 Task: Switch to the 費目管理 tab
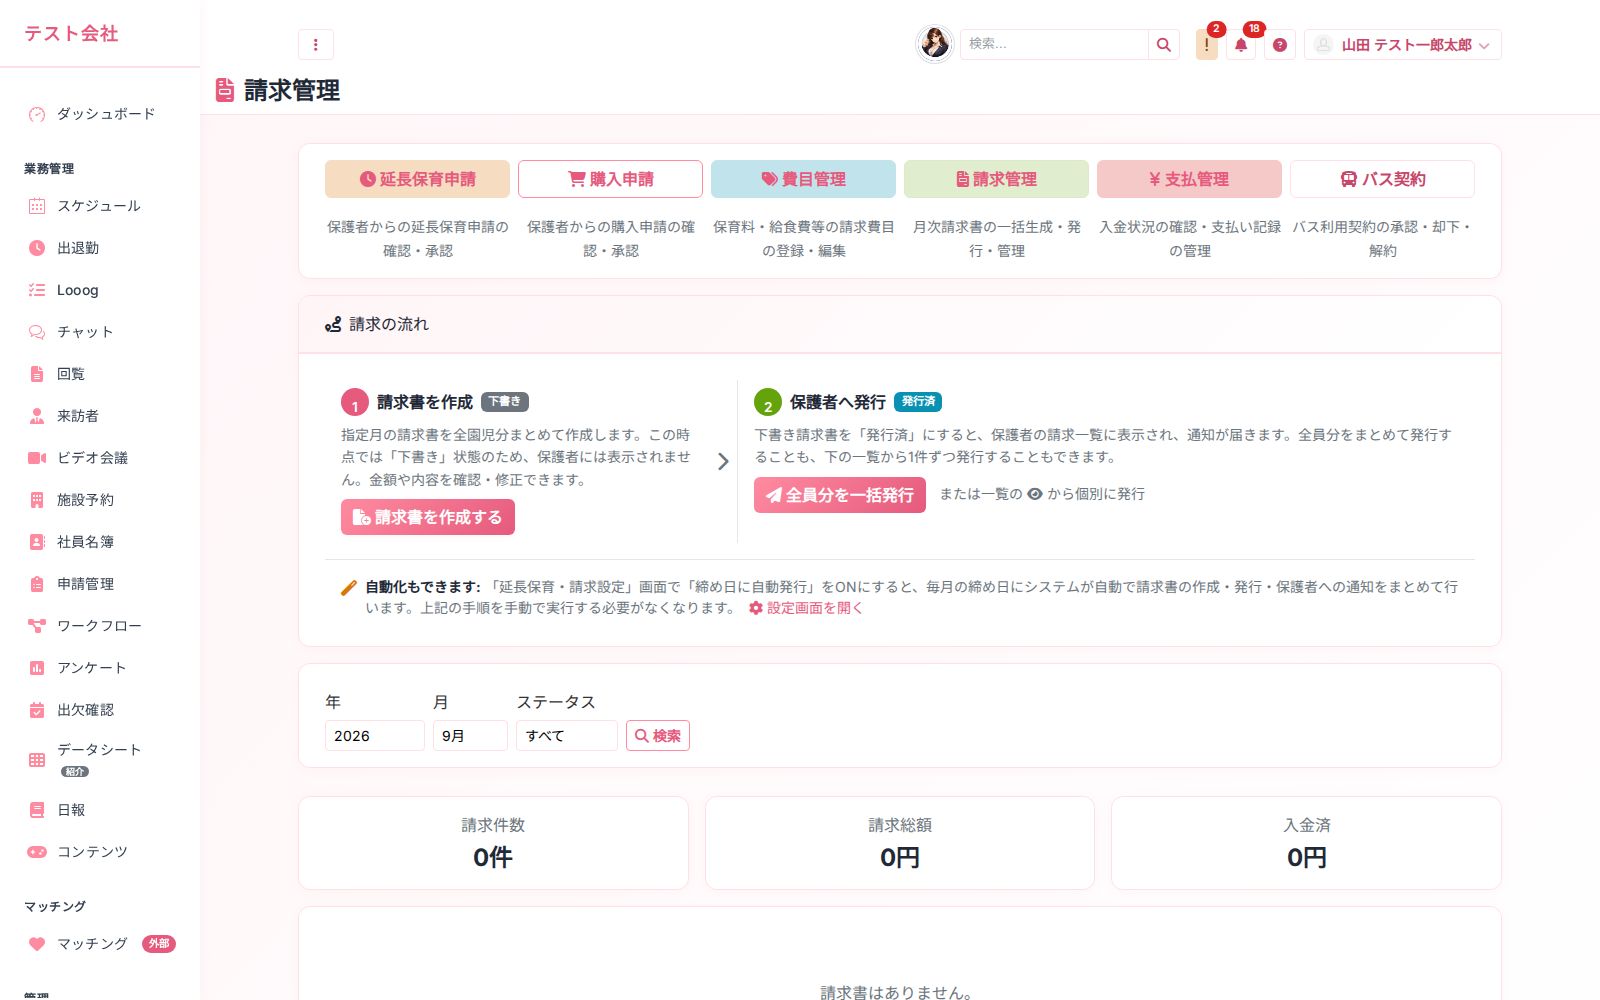pos(803,179)
